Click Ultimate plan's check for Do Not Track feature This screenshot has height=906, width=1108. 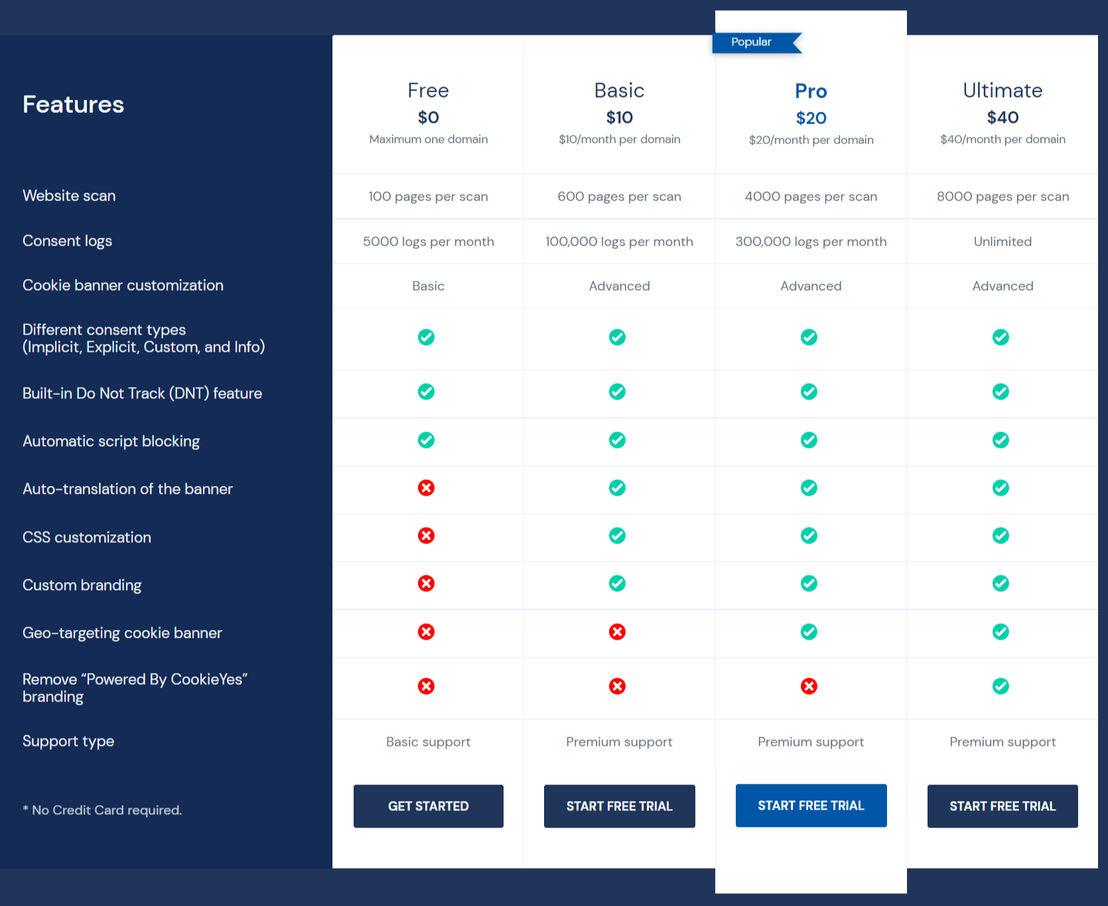pos(1001,392)
